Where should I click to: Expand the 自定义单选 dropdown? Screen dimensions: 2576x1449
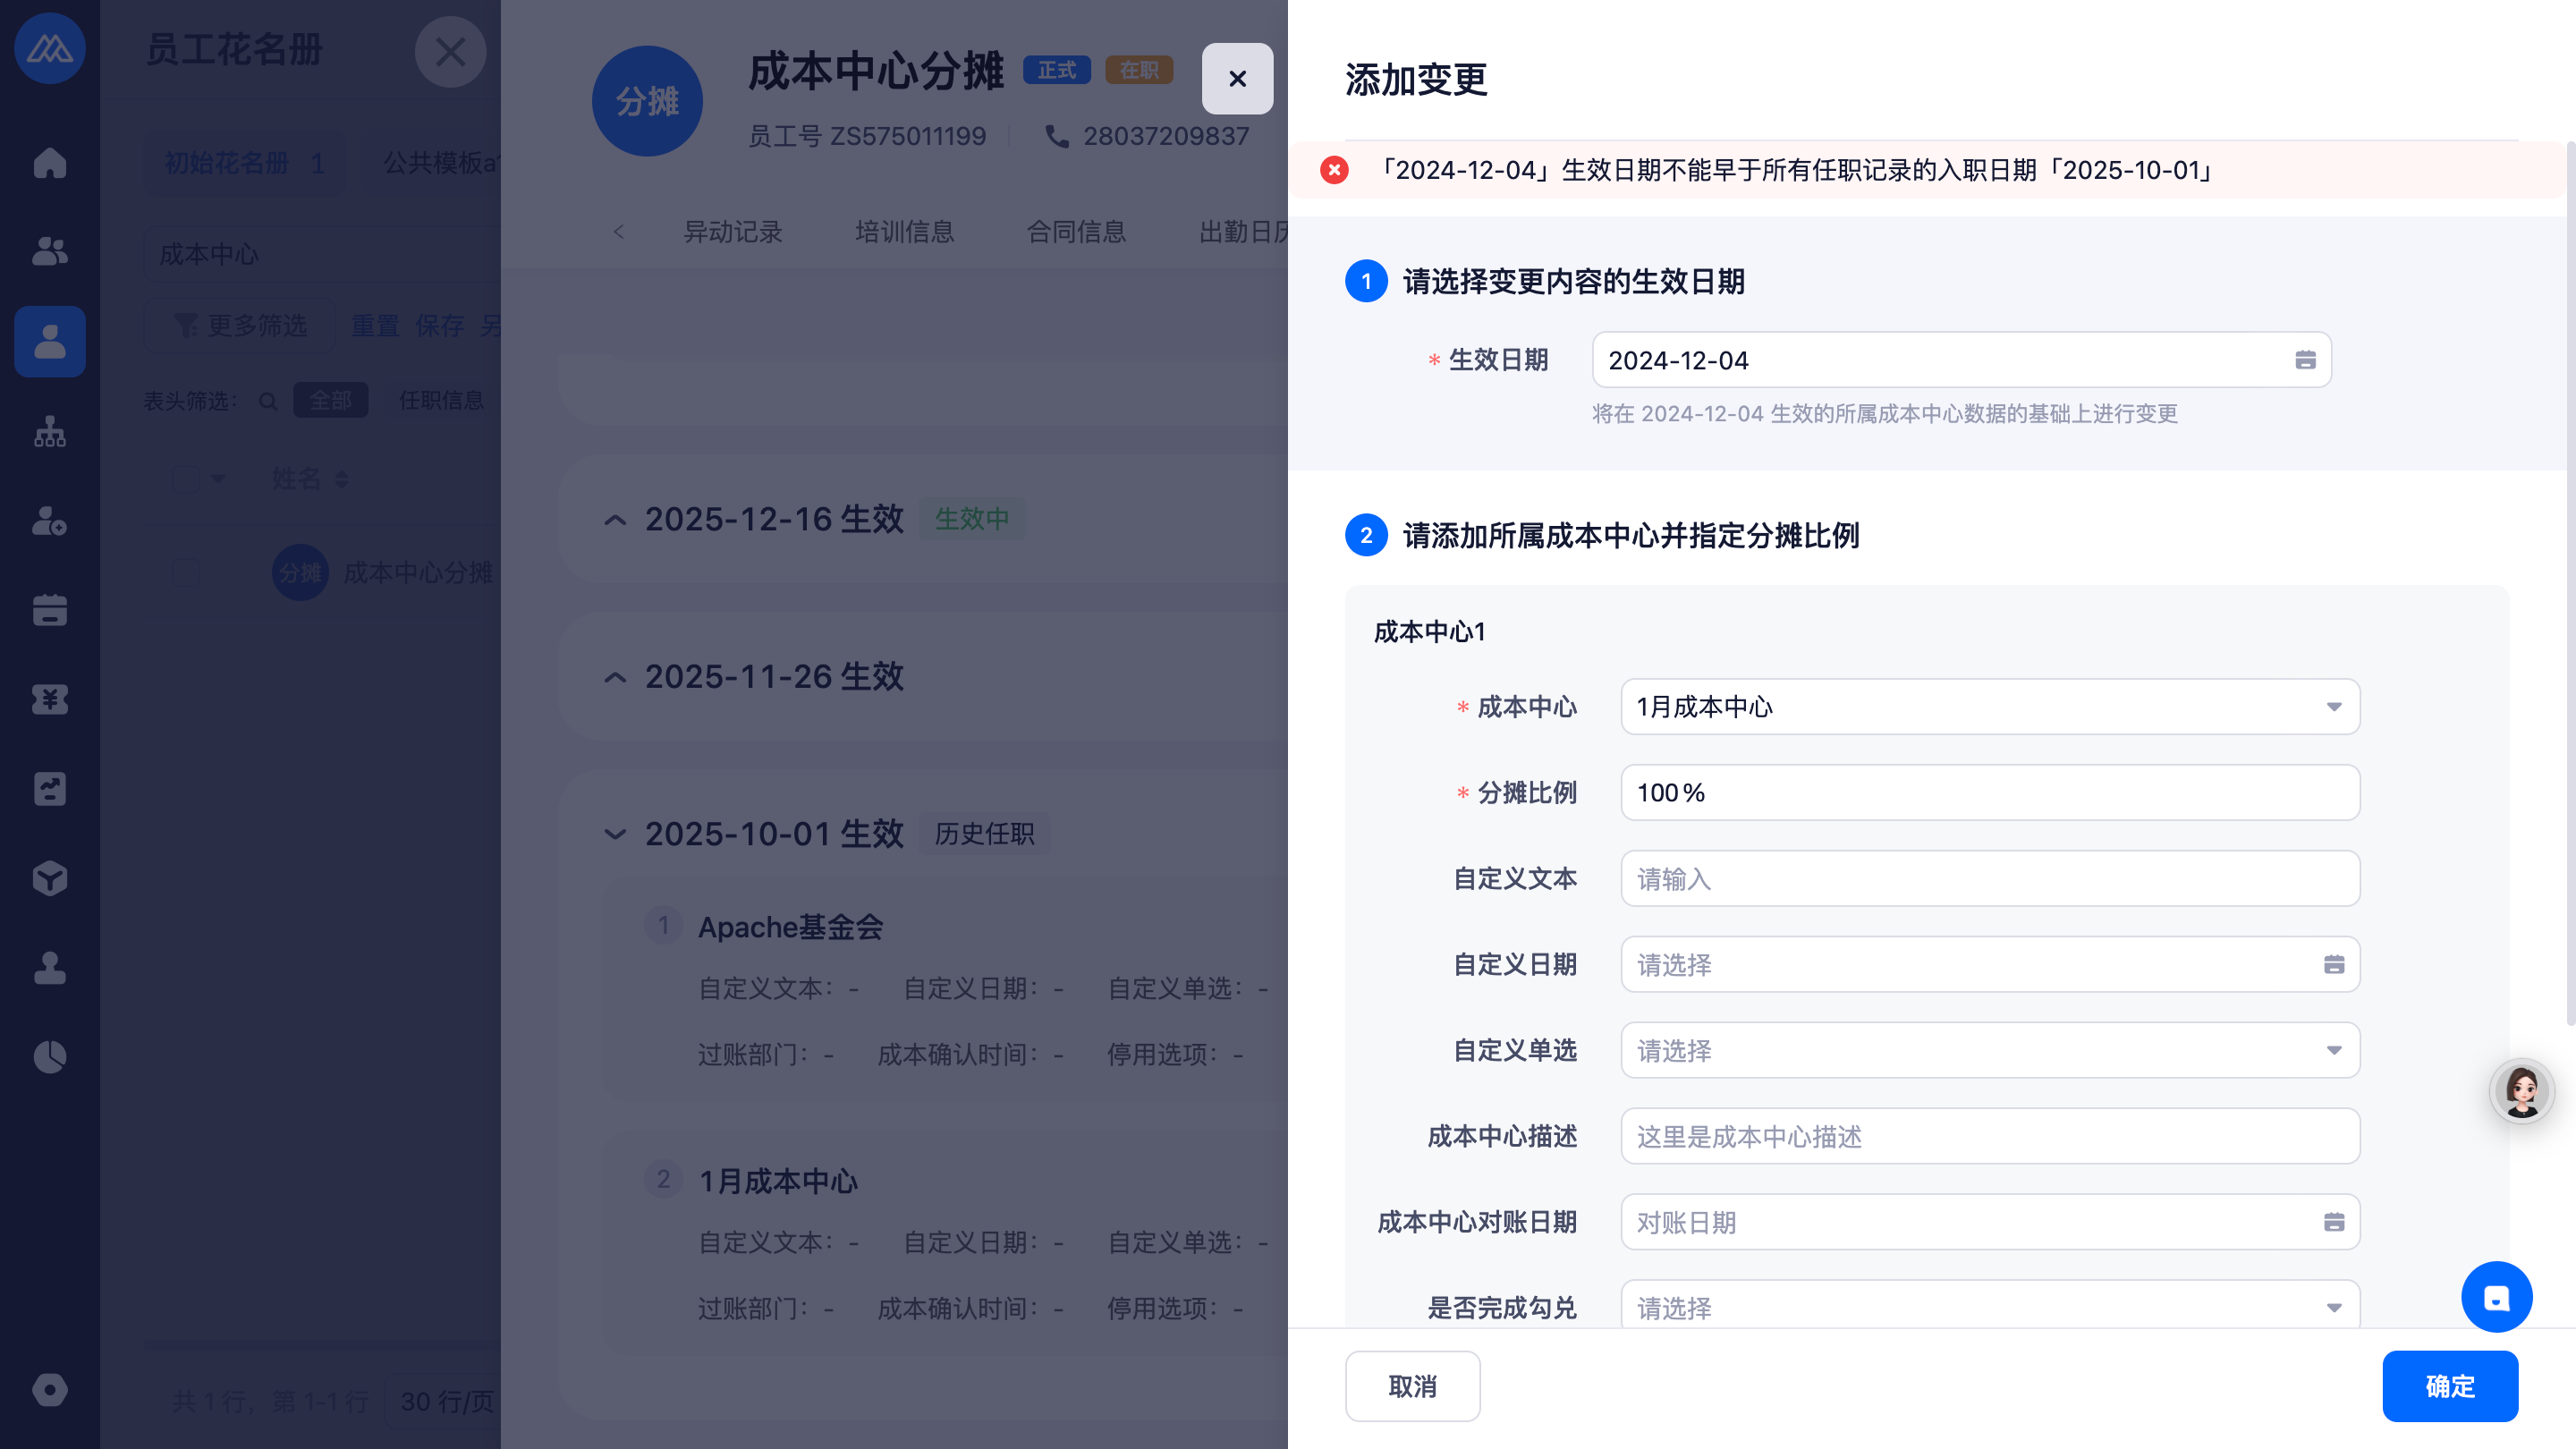pyautogui.click(x=1989, y=1050)
